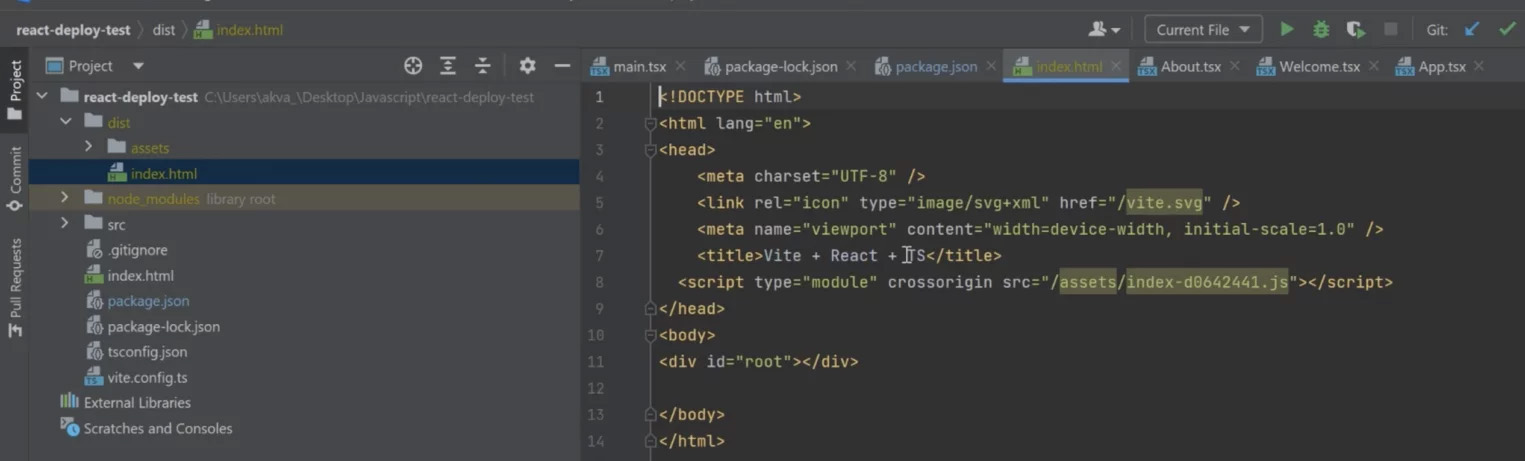Close the main.tsx tab
1525x461 pixels.
click(681, 67)
